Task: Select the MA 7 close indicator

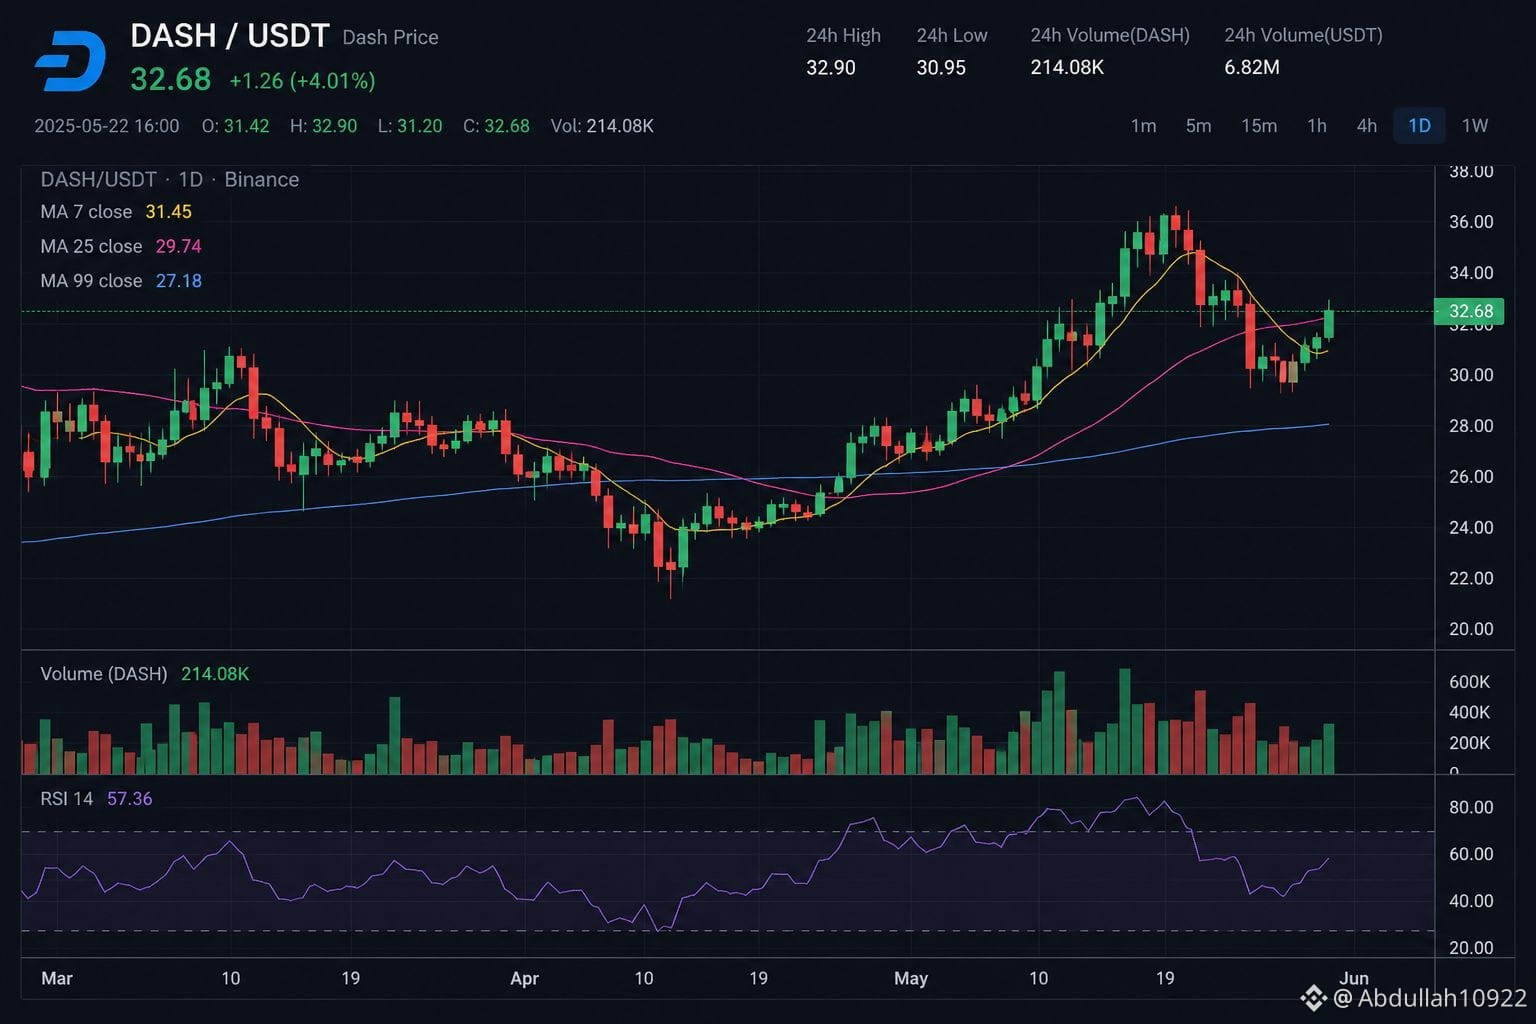Action: 116,212
